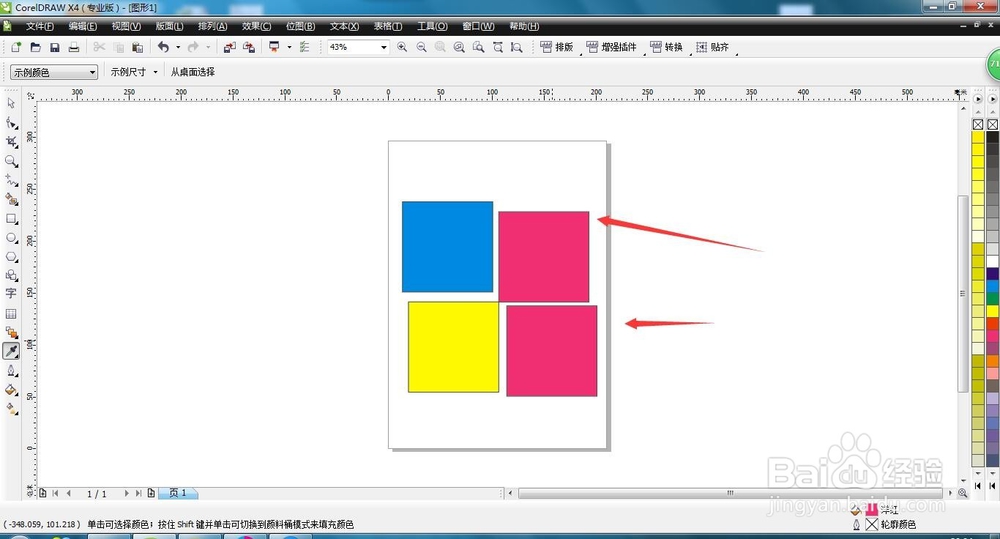Pick the orange swatch in the color palette
Screen dimensions: 1000x539
(x=992, y=361)
